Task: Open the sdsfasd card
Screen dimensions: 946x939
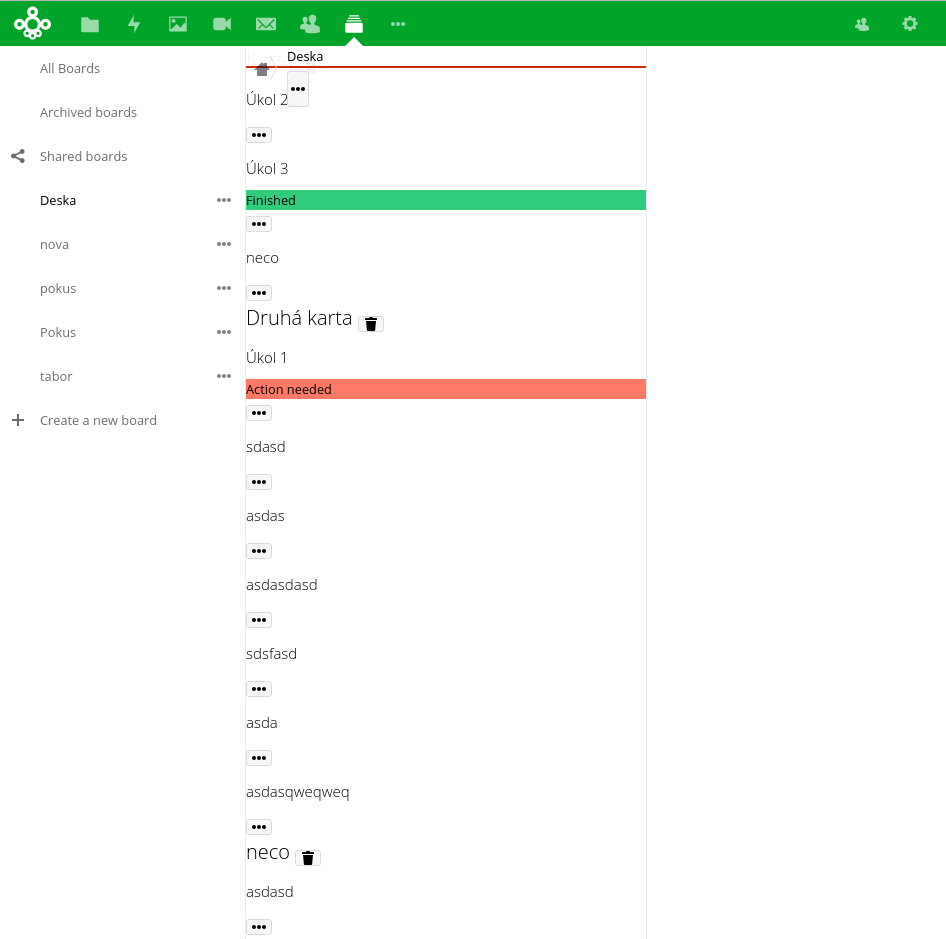Action: click(x=271, y=654)
